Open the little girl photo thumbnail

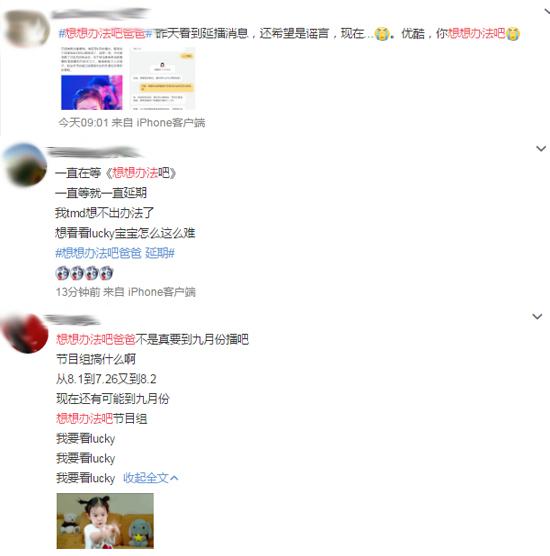(x=105, y=521)
